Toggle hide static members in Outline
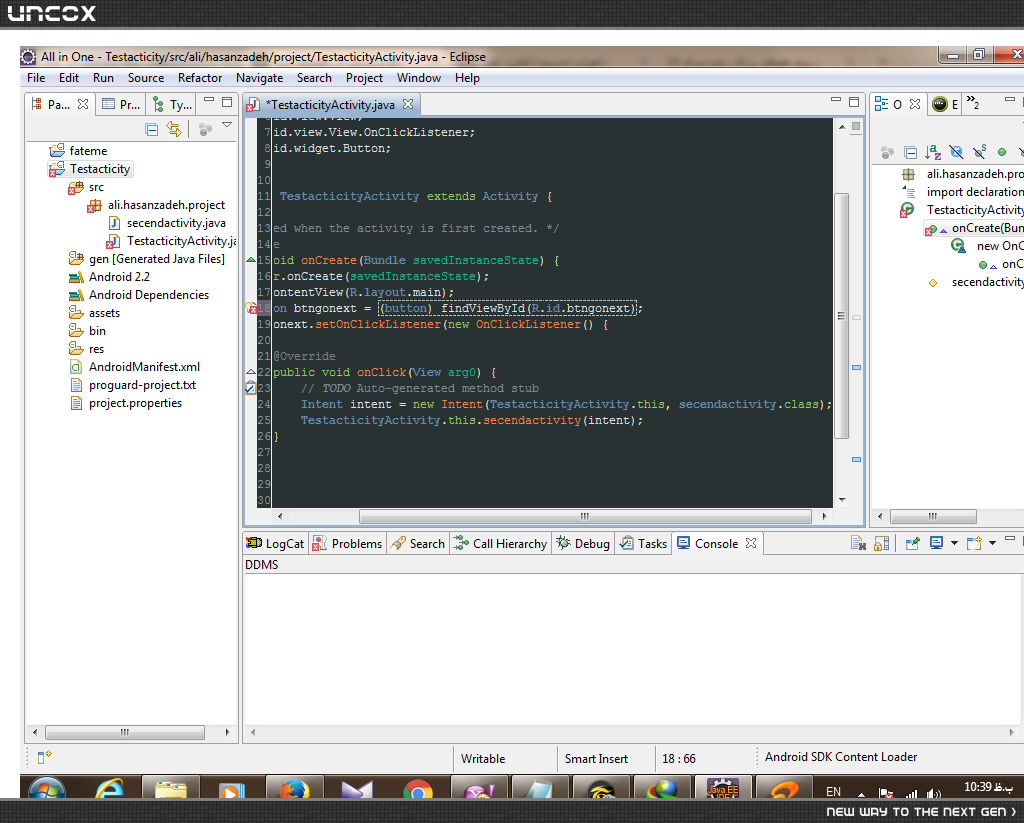This screenshot has width=1024, height=823. (x=979, y=152)
